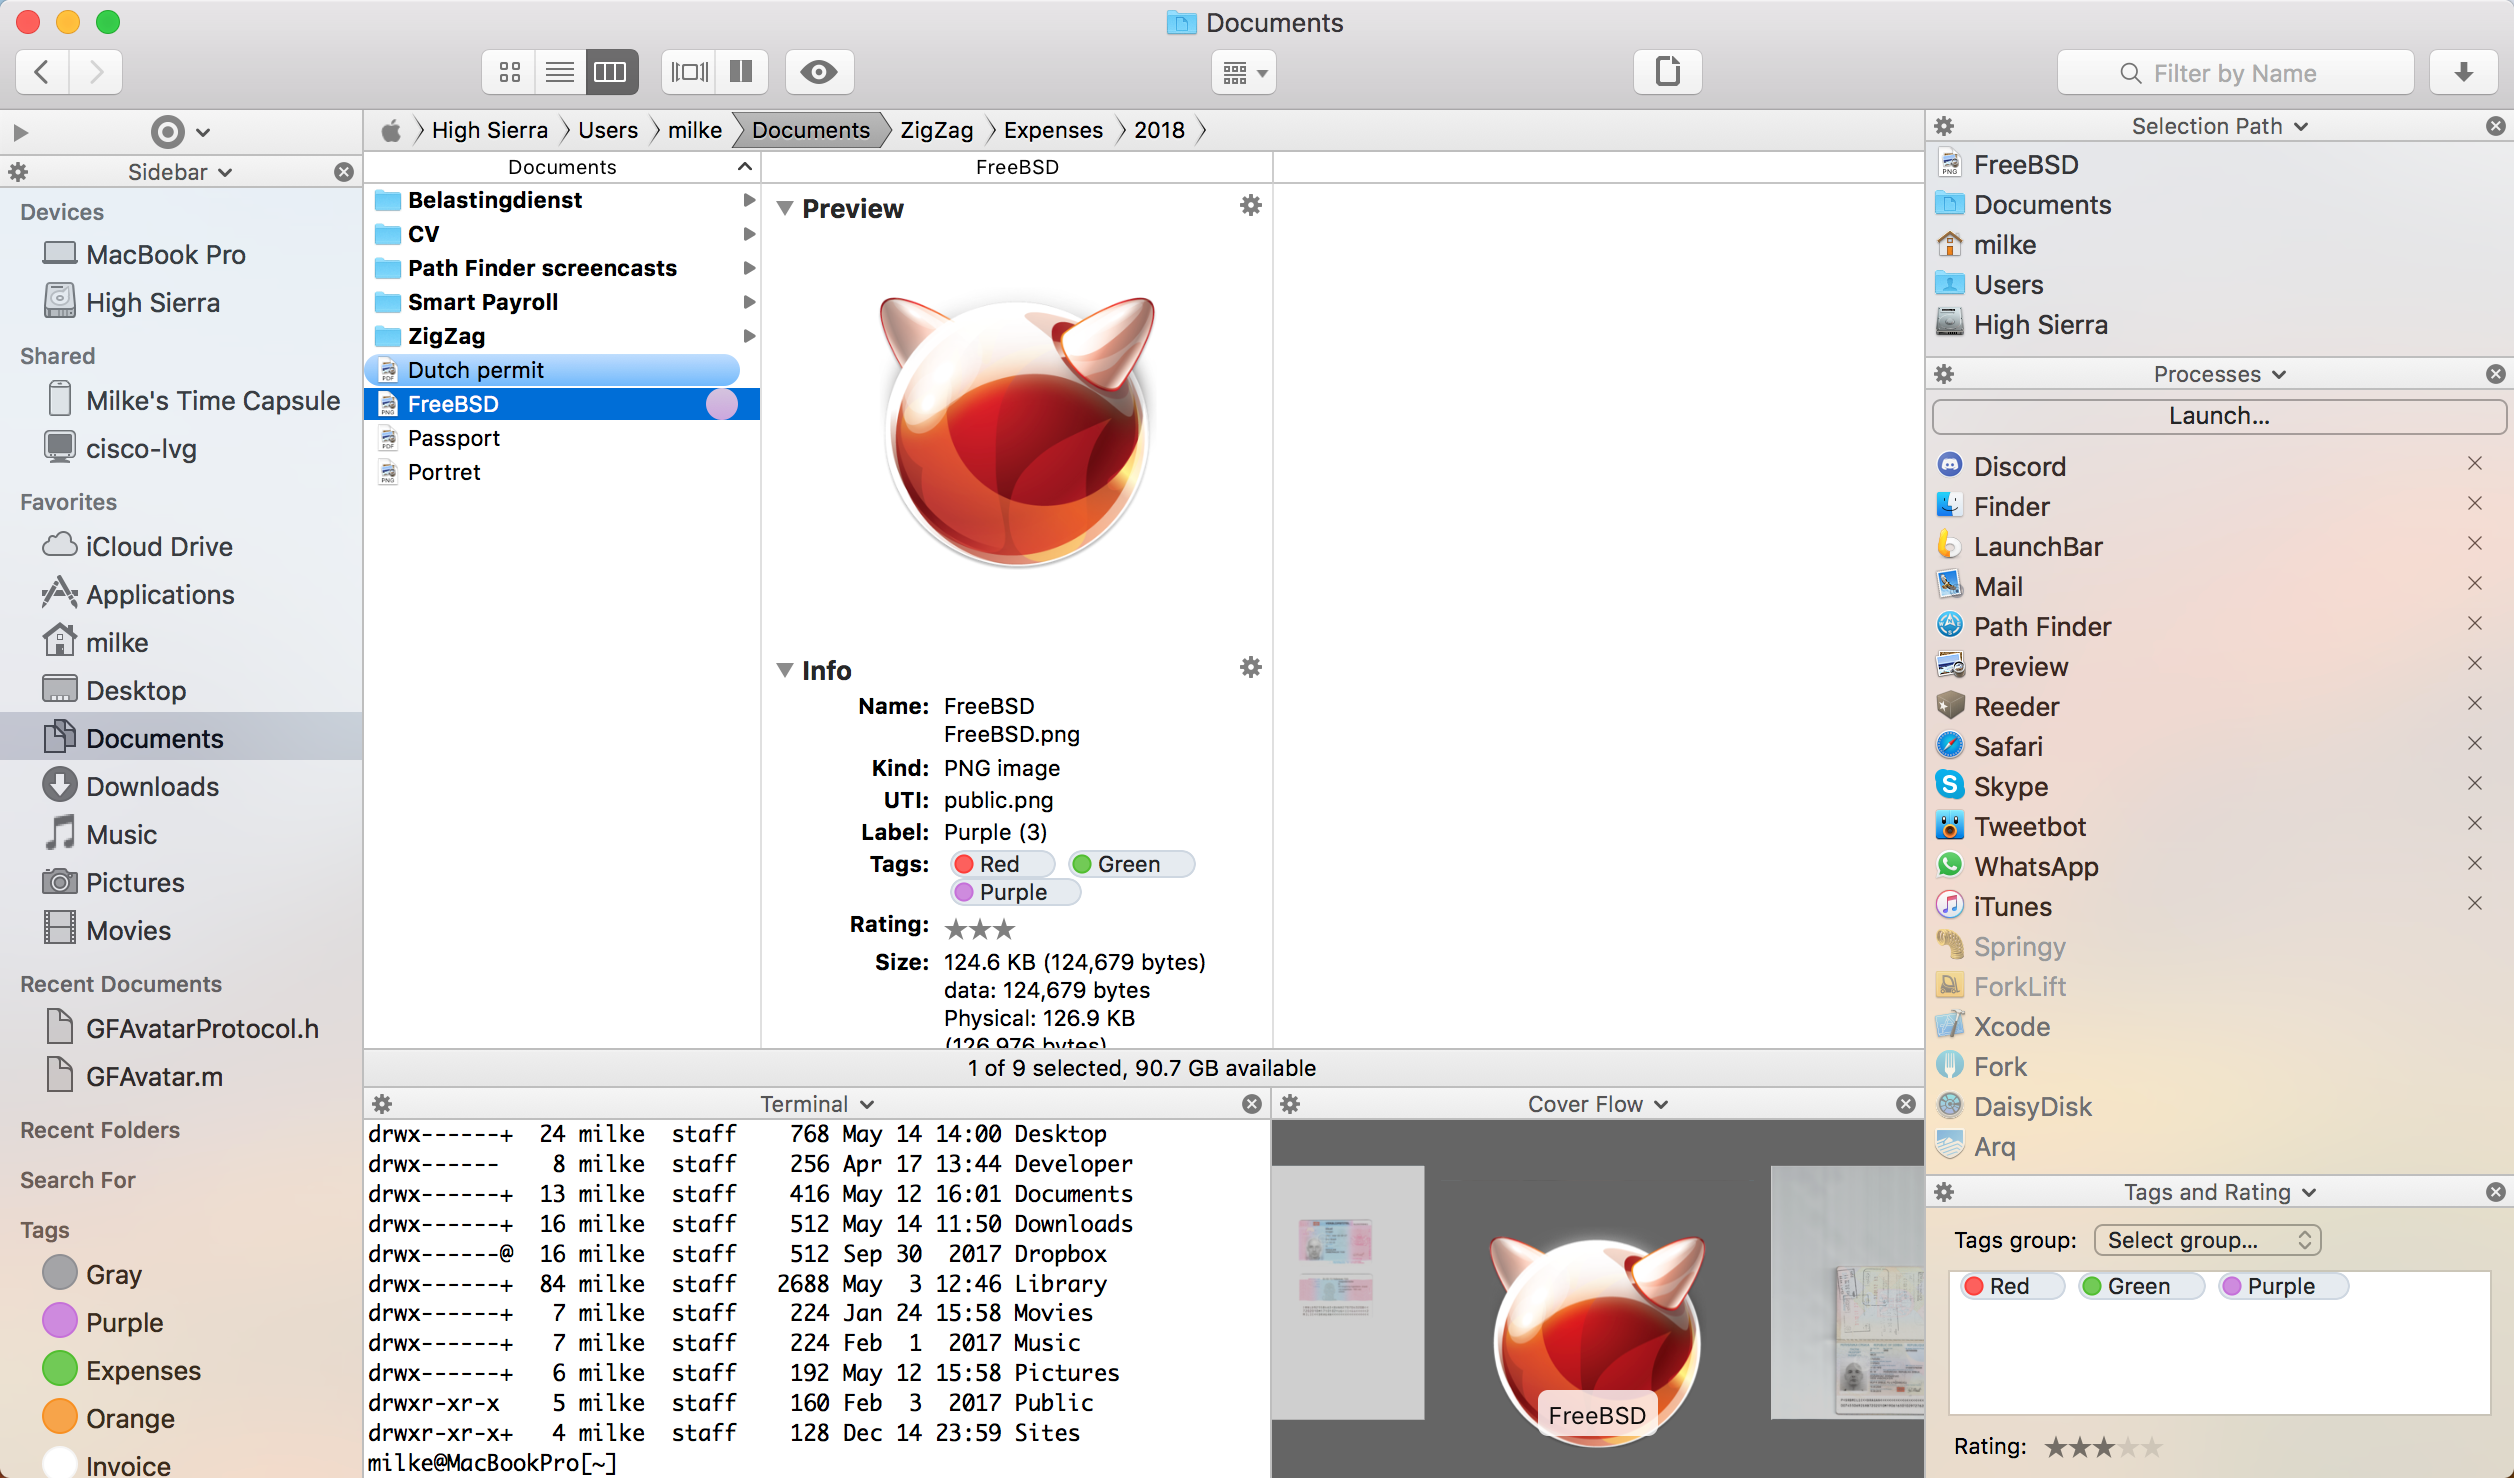Expand the Belastingdienst folder arrow
The height and width of the screenshot is (1478, 2514).
click(x=749, y=200)
